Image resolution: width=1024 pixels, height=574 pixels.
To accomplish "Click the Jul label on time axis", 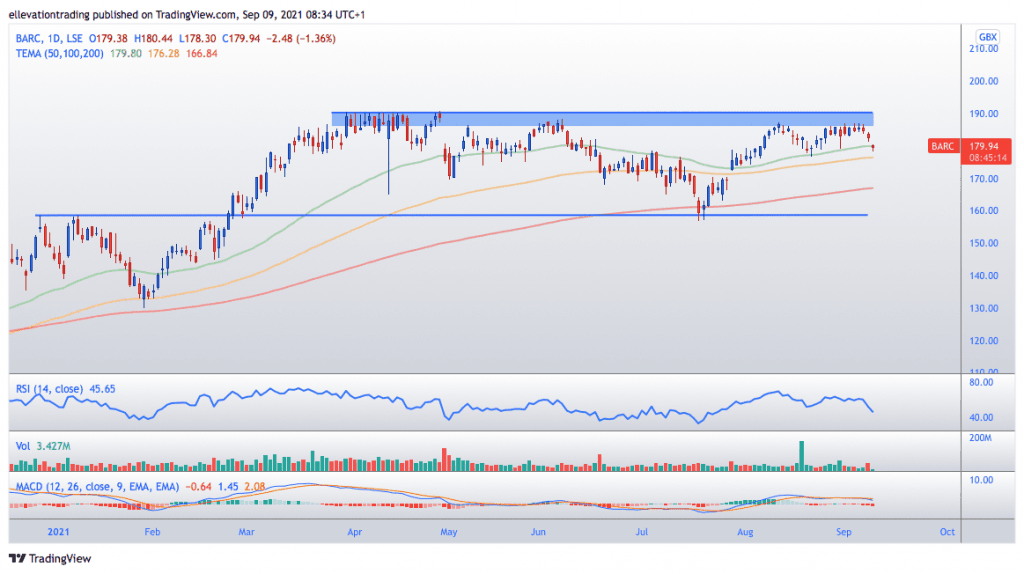I will tap(642, 532).
